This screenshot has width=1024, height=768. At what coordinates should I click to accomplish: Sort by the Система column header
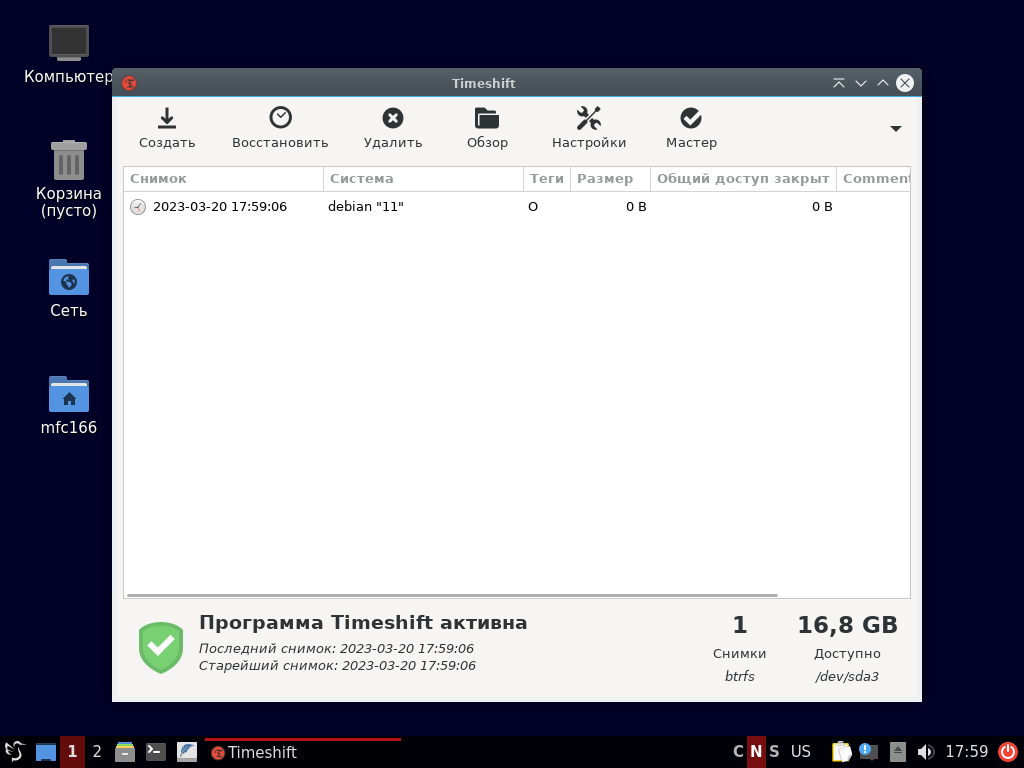click(423, 179)
